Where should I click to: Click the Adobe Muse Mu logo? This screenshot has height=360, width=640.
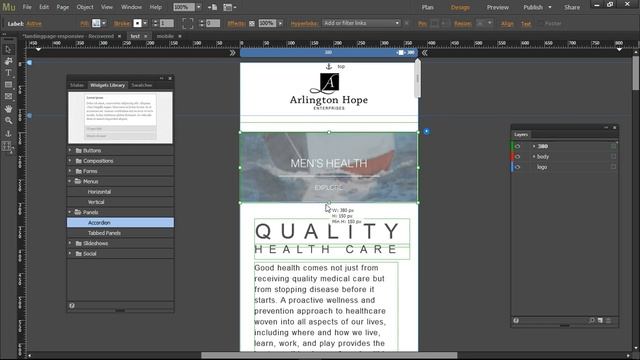(x=9, y=7)
